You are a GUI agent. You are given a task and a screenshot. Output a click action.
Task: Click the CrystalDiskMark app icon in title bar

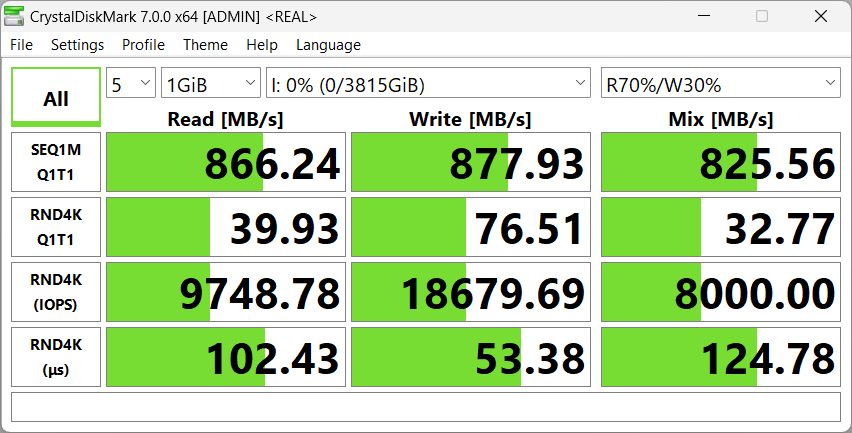(14, 16)
